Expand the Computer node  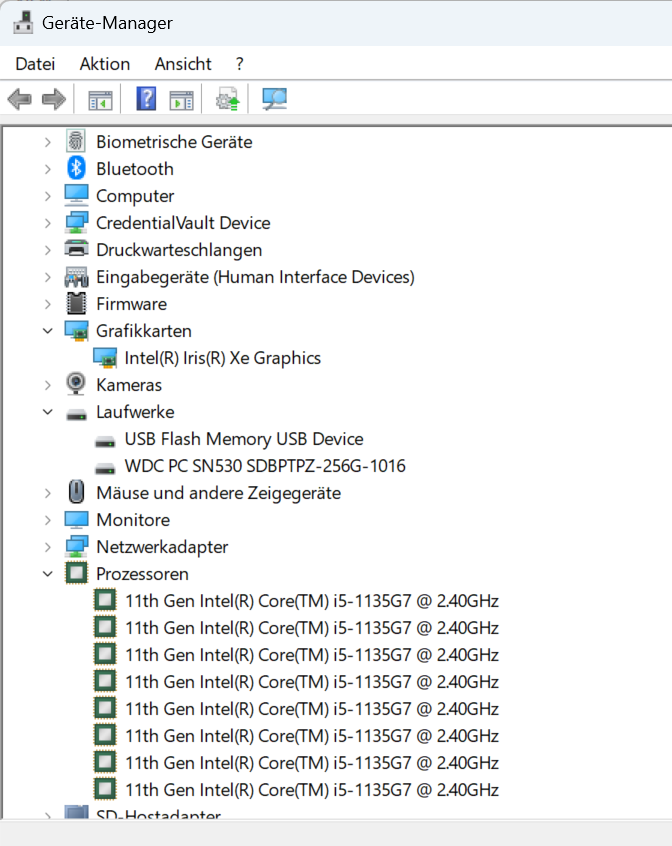(47, 196)
